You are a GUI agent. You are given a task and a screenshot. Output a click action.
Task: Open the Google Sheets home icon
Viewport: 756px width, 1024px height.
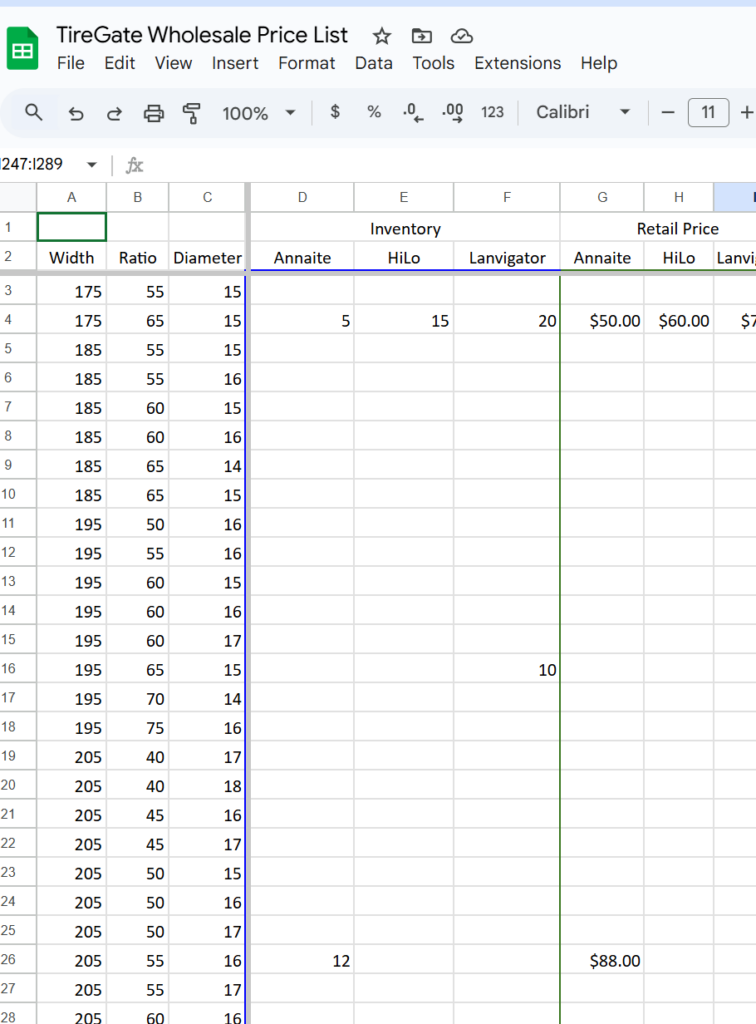click(22, 48)
